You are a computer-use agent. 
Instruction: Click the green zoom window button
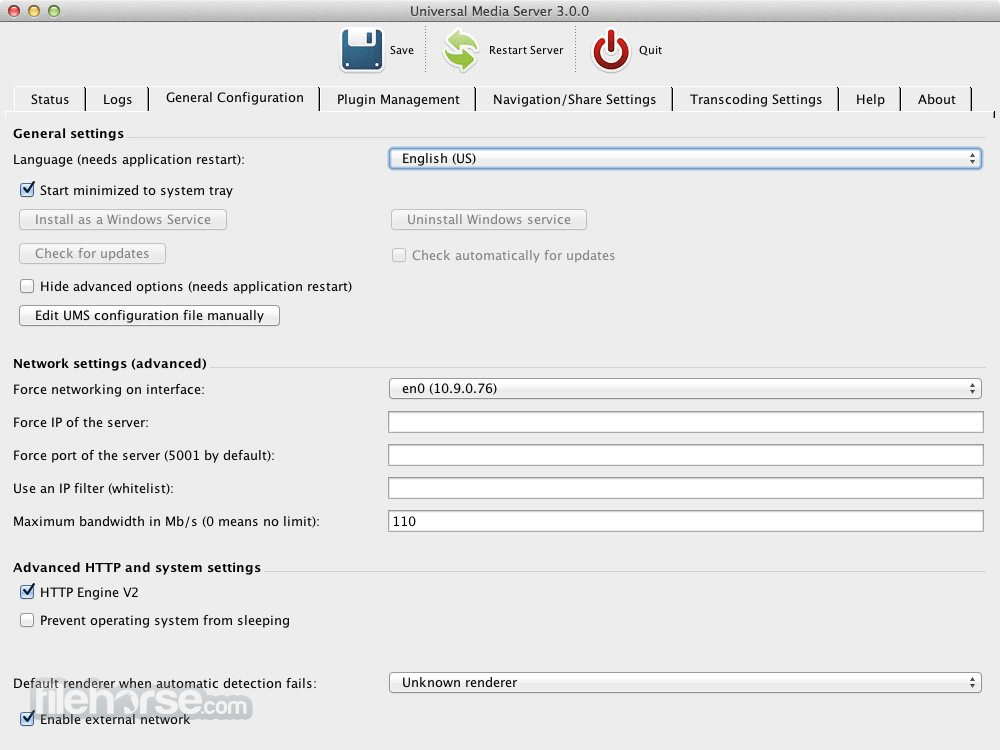tap(54, 11)
